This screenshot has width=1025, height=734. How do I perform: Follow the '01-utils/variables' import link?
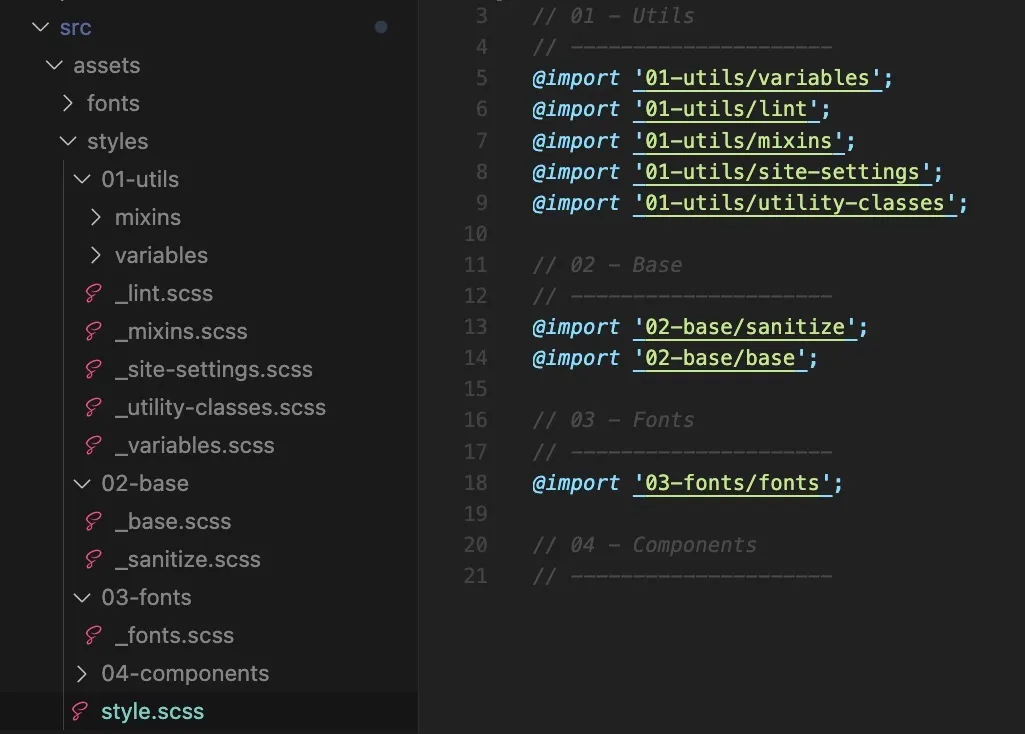point(757,78)
